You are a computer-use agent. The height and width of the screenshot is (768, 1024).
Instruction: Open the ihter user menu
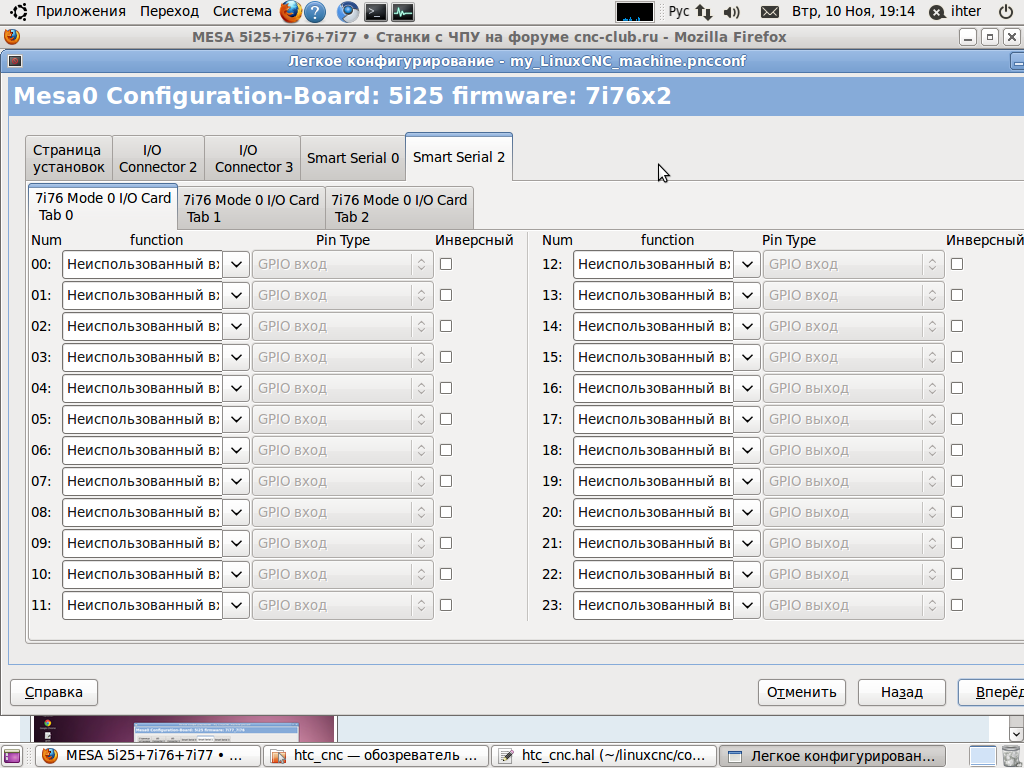tap(957, 12)
